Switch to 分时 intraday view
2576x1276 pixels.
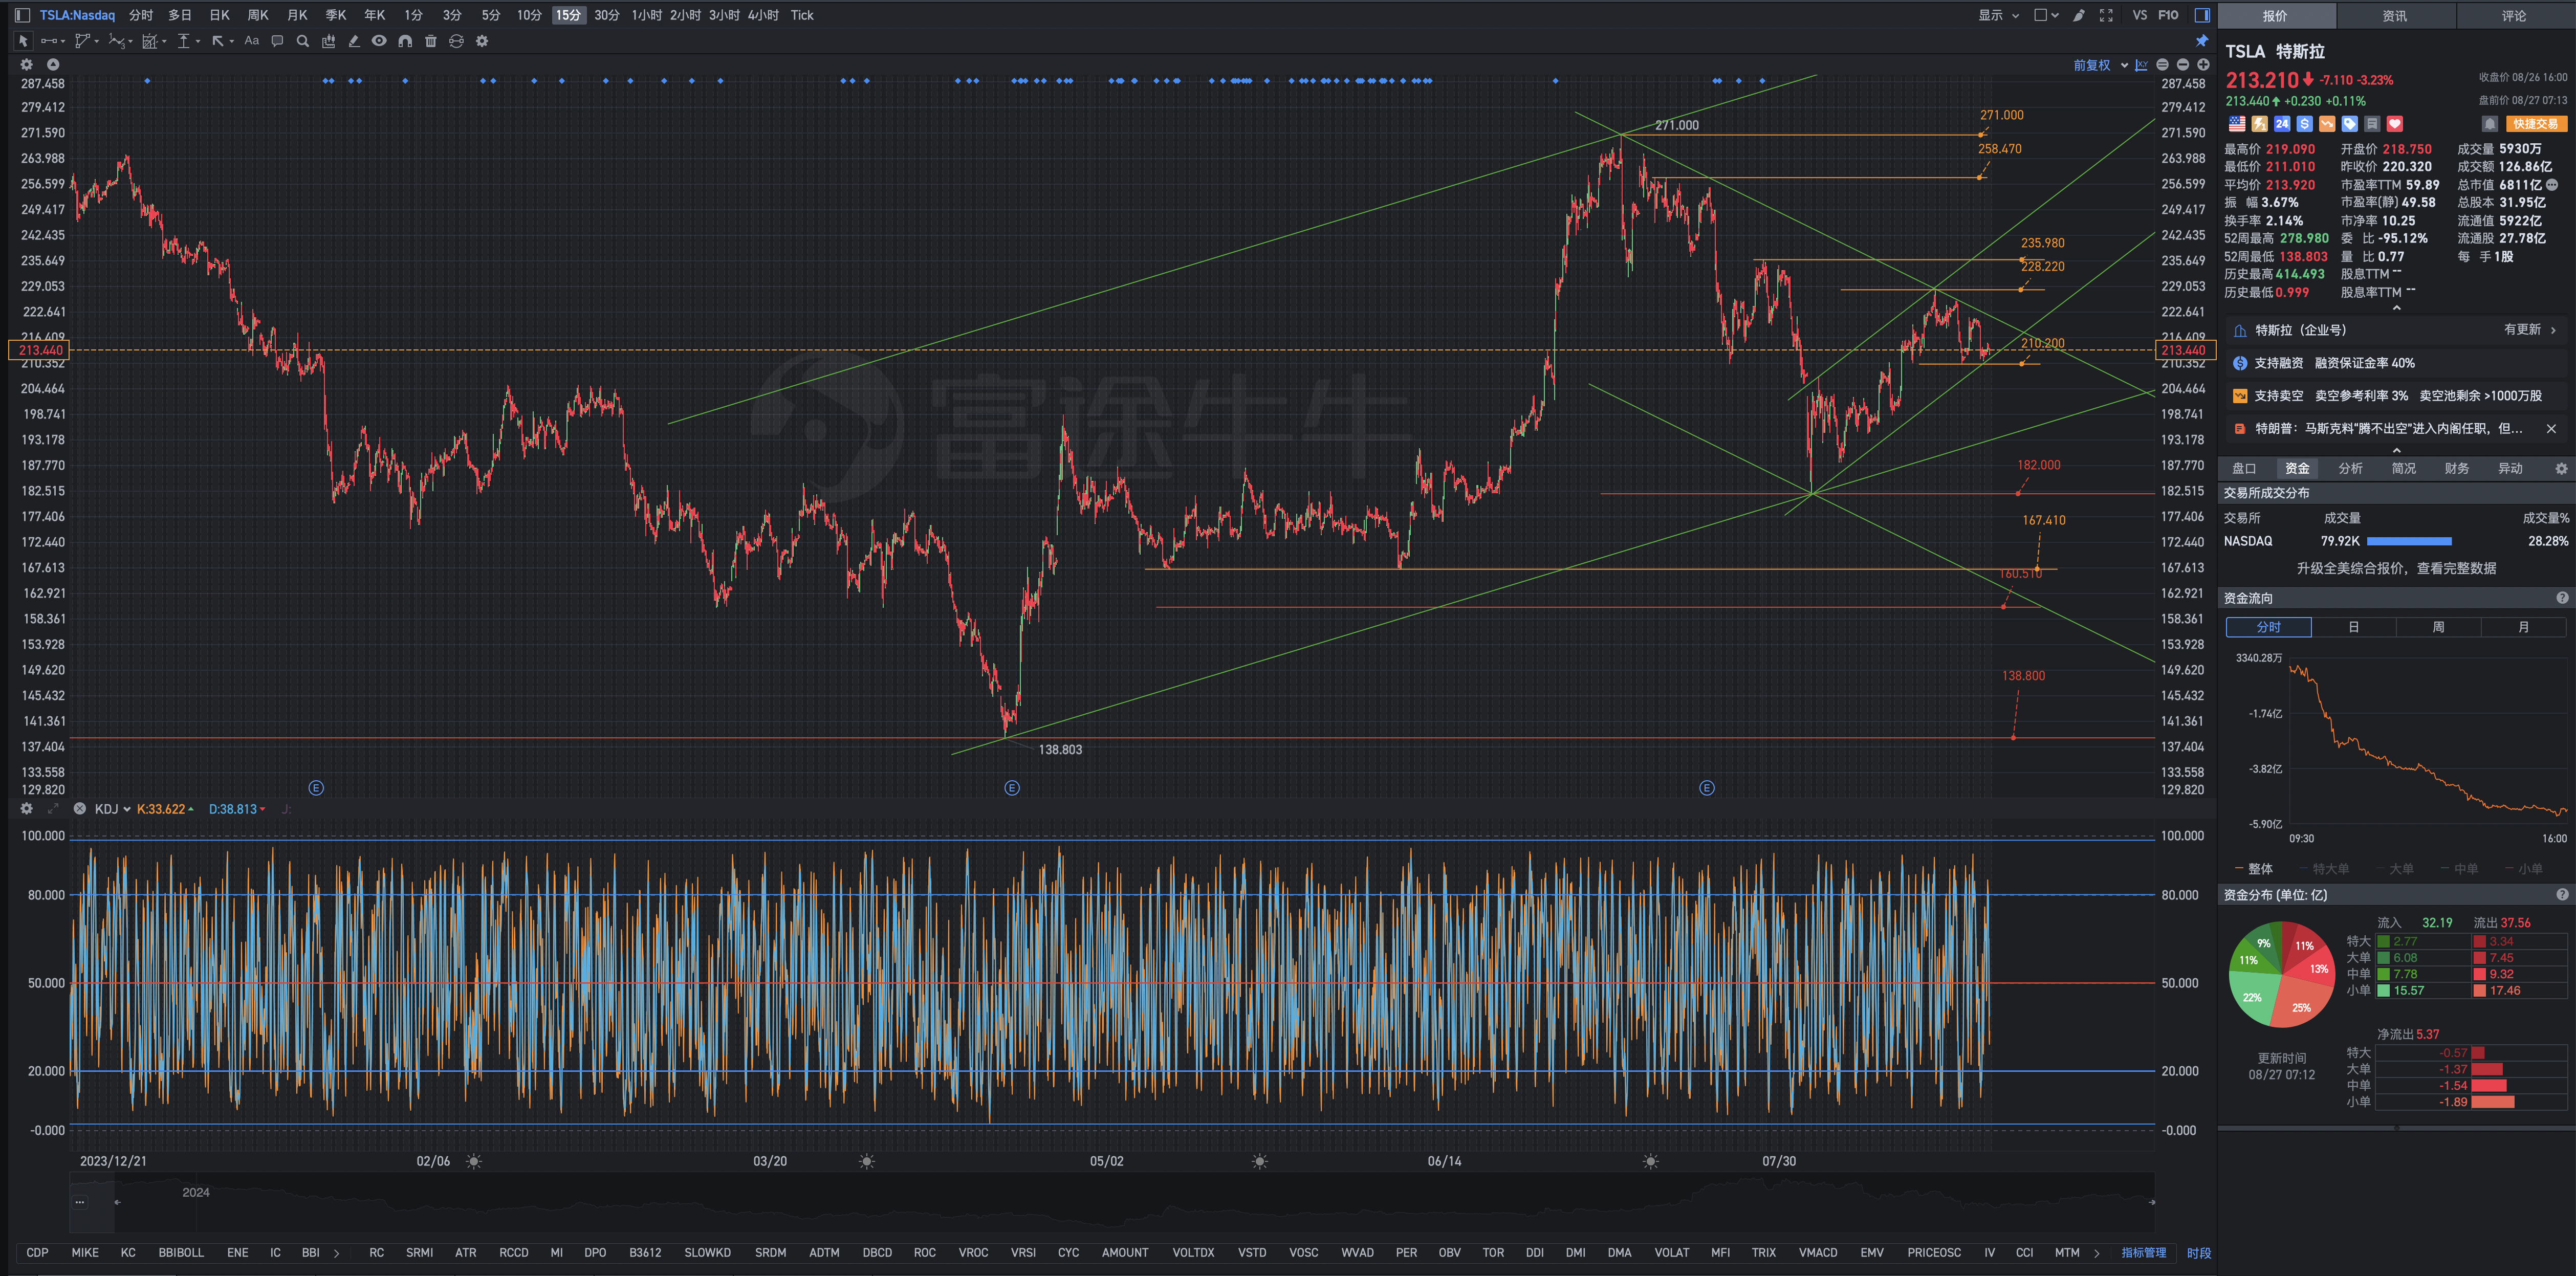point(141,15)
